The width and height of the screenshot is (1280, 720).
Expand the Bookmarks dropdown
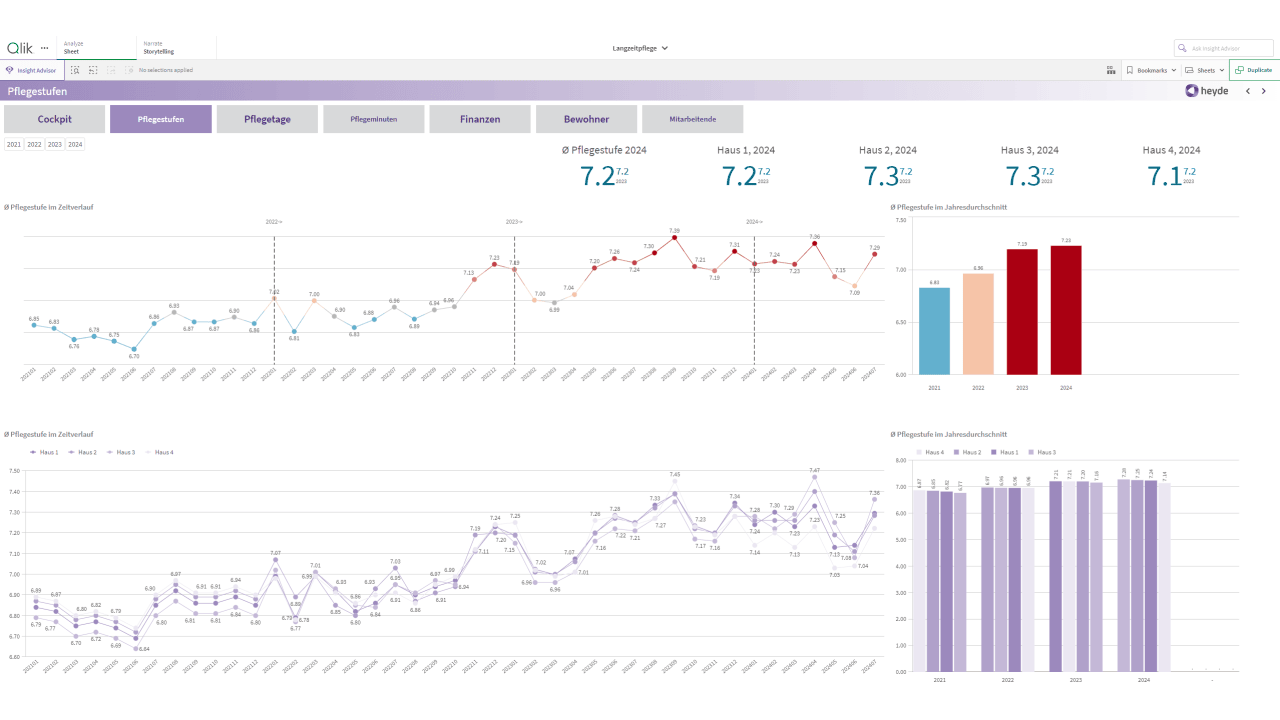click(1151, 70)
